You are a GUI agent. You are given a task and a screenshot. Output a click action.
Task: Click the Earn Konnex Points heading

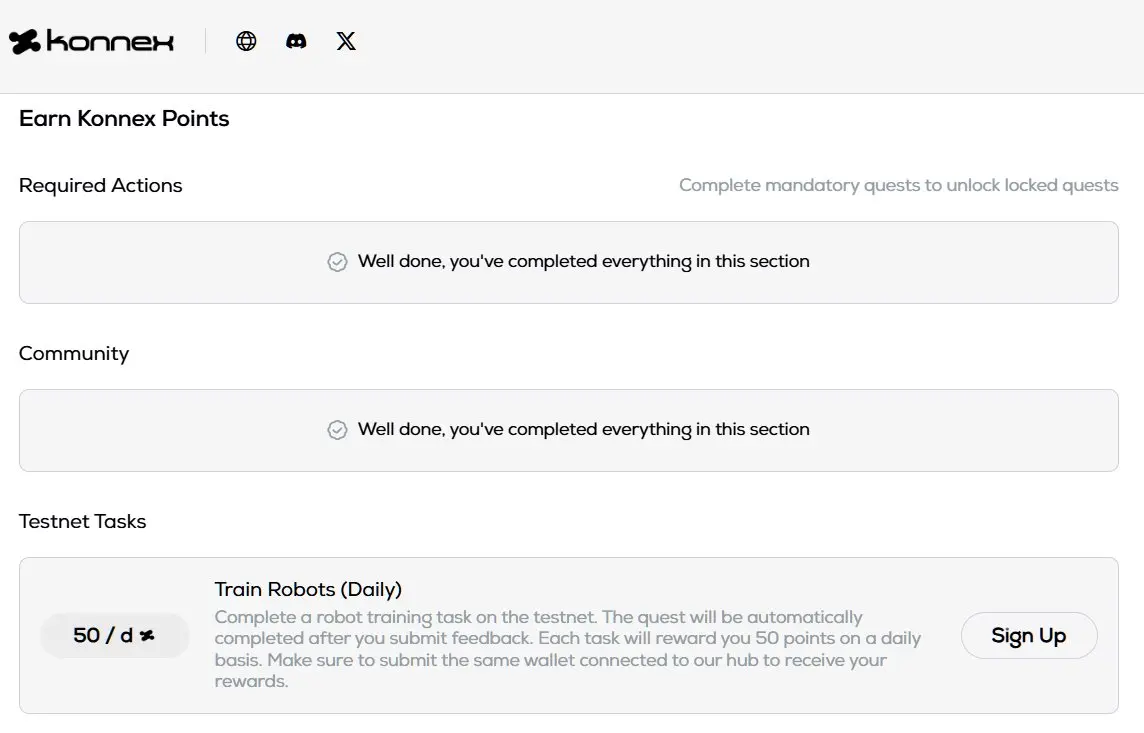pos(124,119)
